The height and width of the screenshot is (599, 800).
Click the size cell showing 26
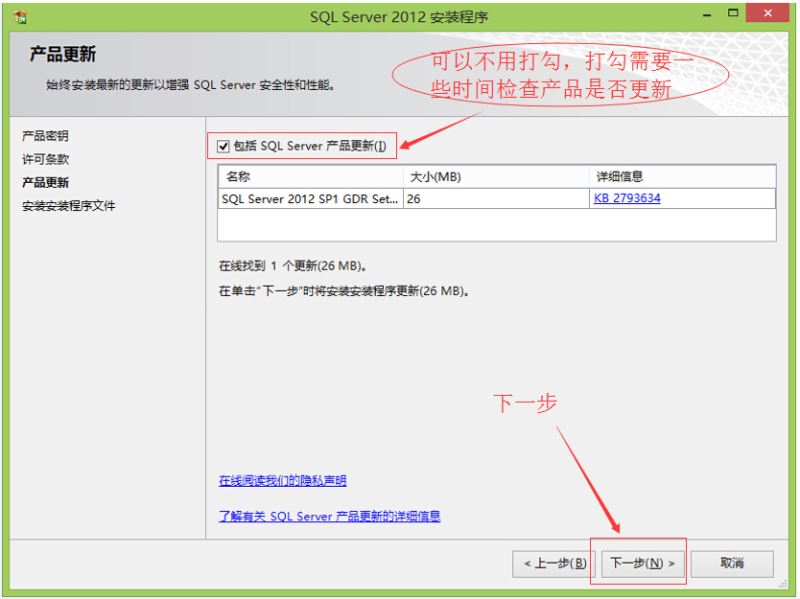496,198
